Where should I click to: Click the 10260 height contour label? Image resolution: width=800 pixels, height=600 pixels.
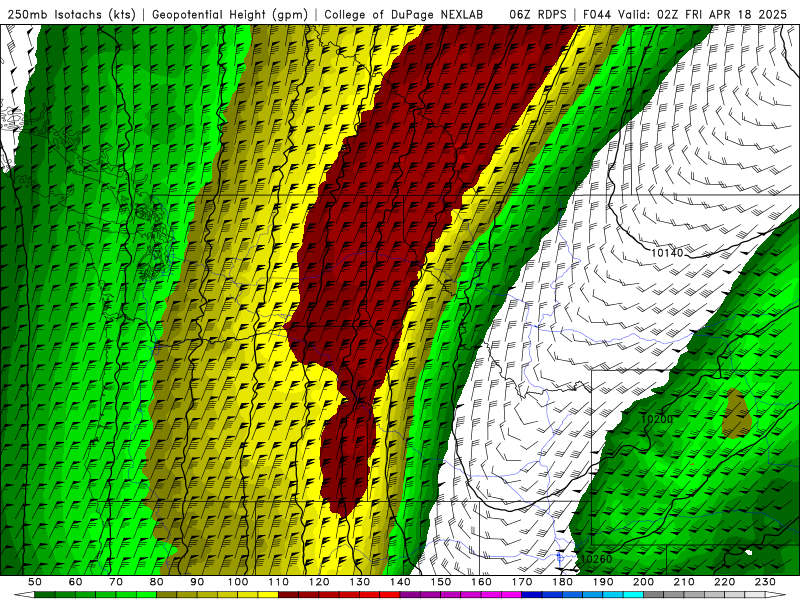[x=596, y=559]
